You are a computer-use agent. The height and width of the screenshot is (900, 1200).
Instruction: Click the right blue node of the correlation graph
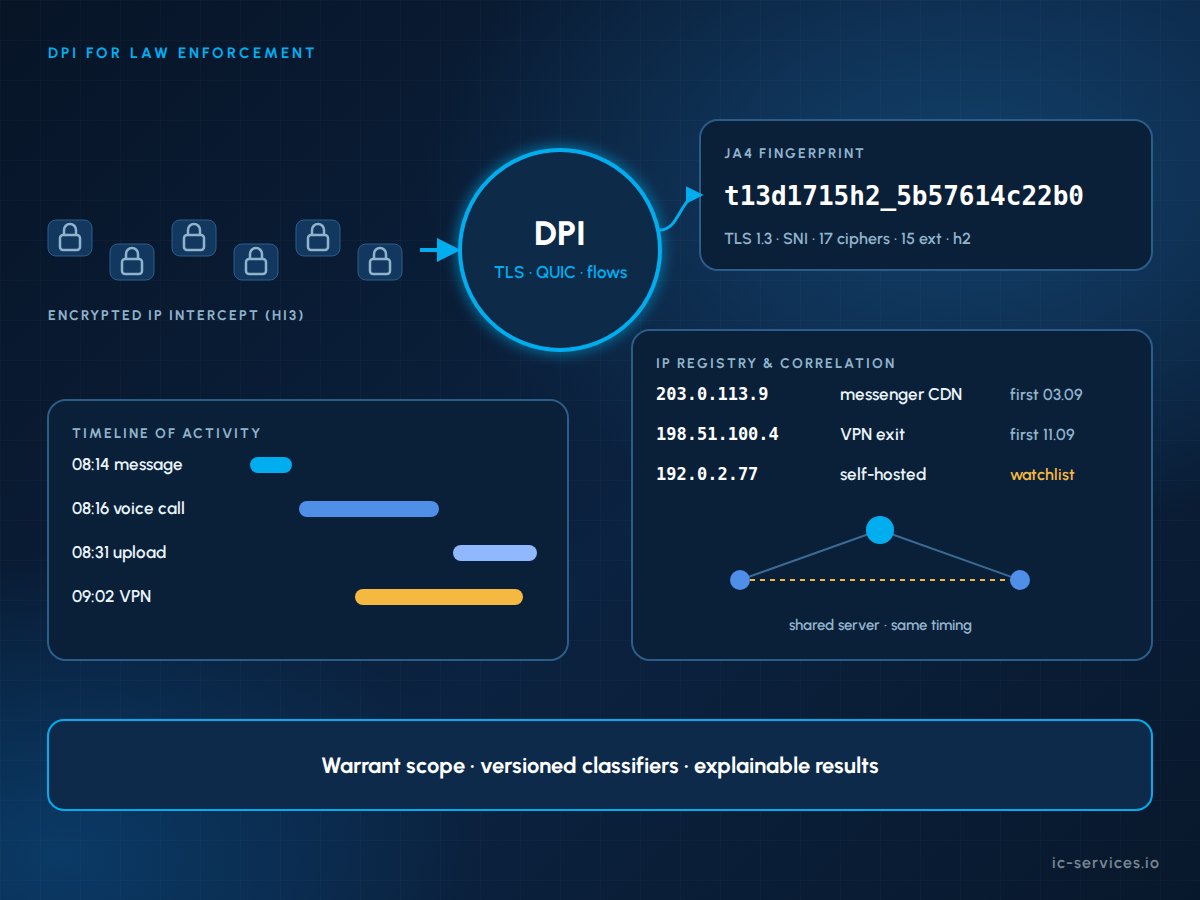[1020, 580]
